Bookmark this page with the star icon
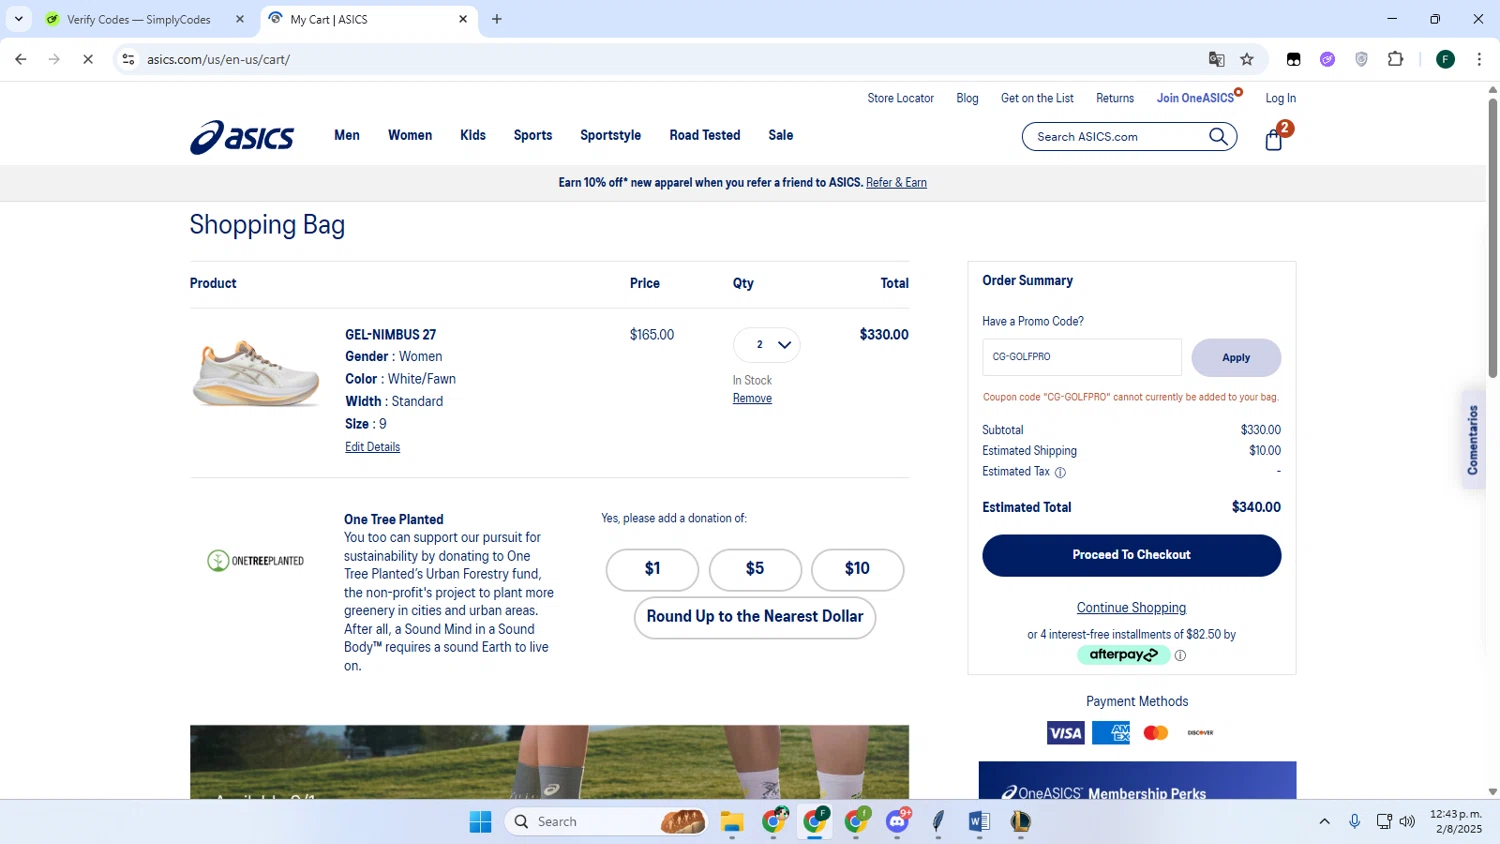The image size is (1500, 844). 1247,59
